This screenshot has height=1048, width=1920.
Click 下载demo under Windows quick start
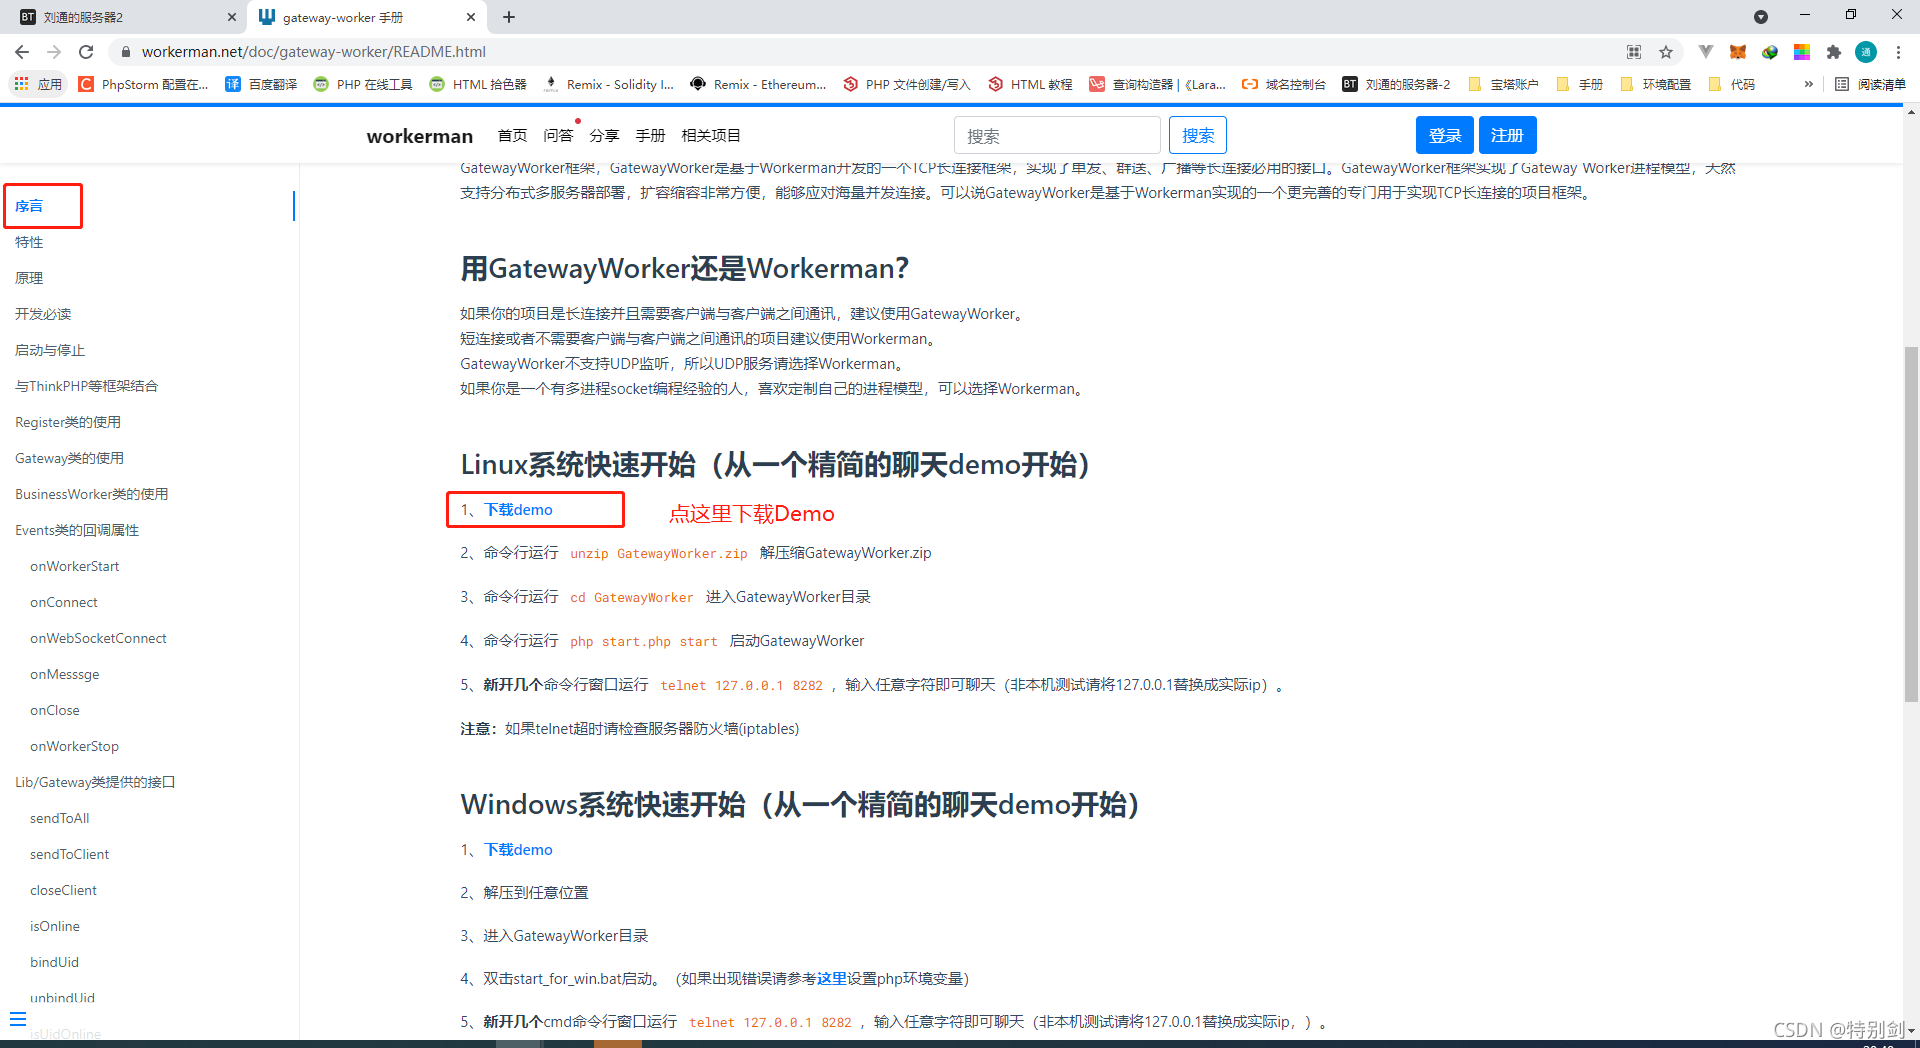[x=518, y=850]
